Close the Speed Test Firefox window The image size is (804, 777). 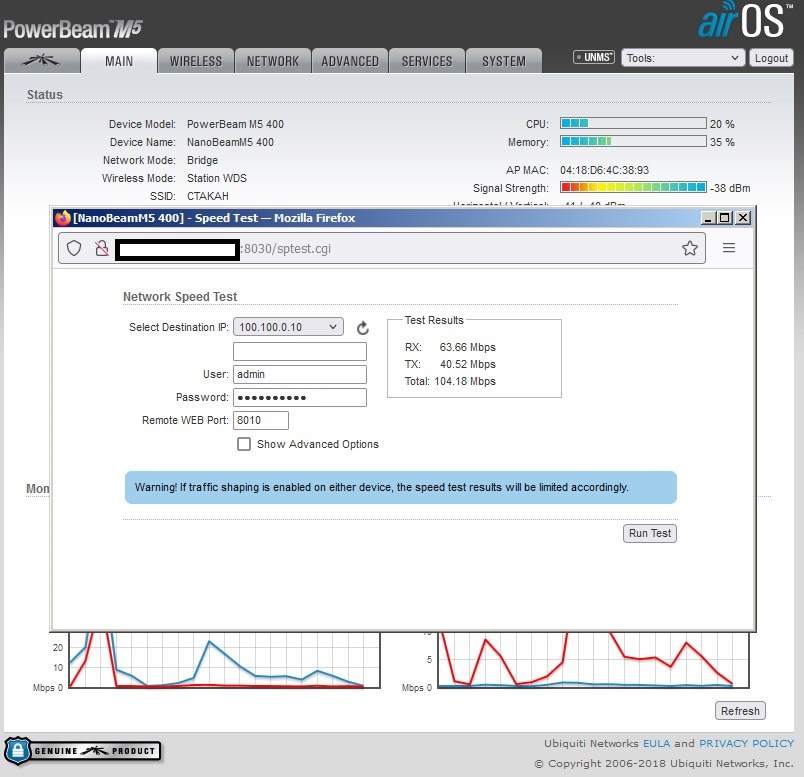(x=742, y=218)
